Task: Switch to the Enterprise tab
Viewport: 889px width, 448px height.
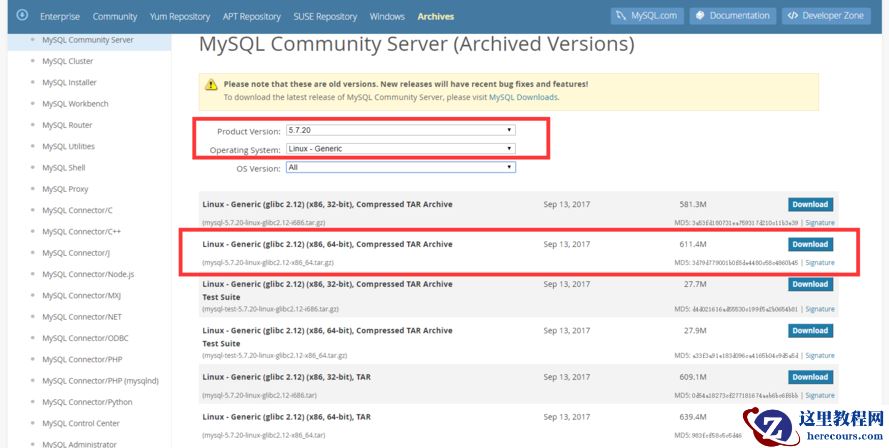Action: pyautogui.click(x=60, y=16)
